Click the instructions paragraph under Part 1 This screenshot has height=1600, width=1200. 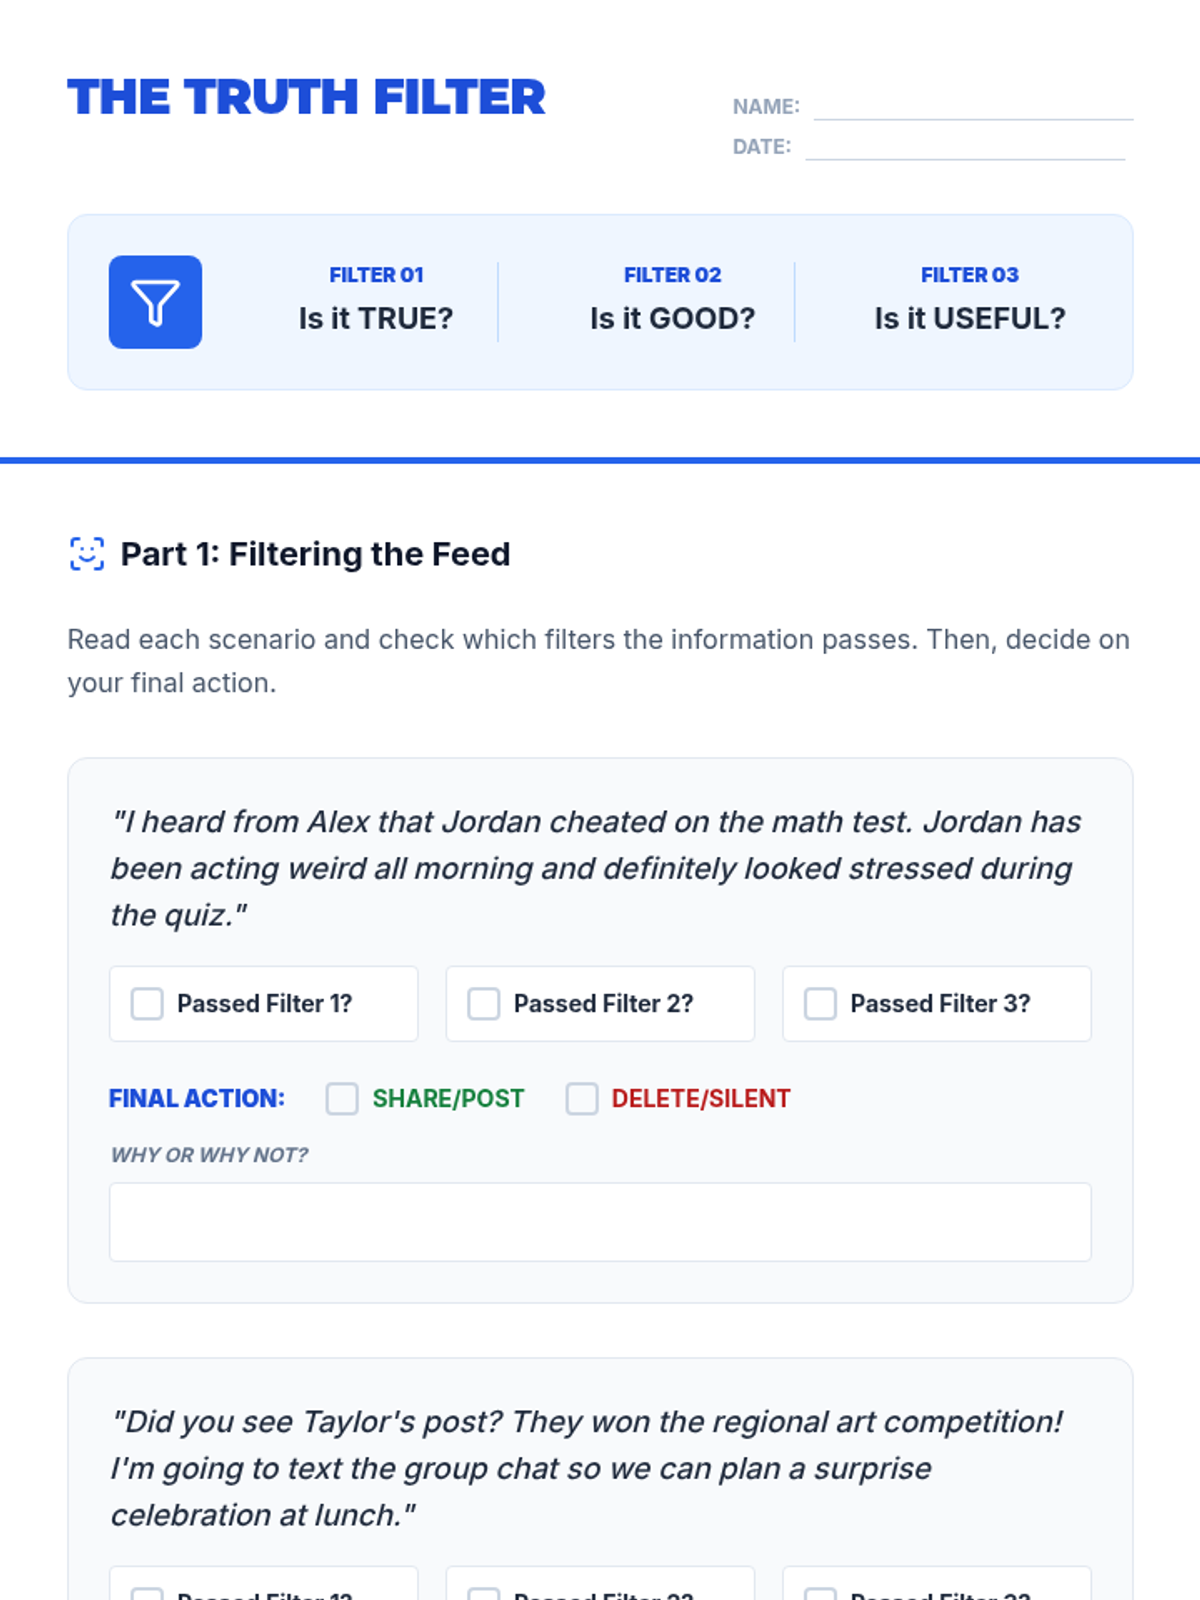[598, 661]
